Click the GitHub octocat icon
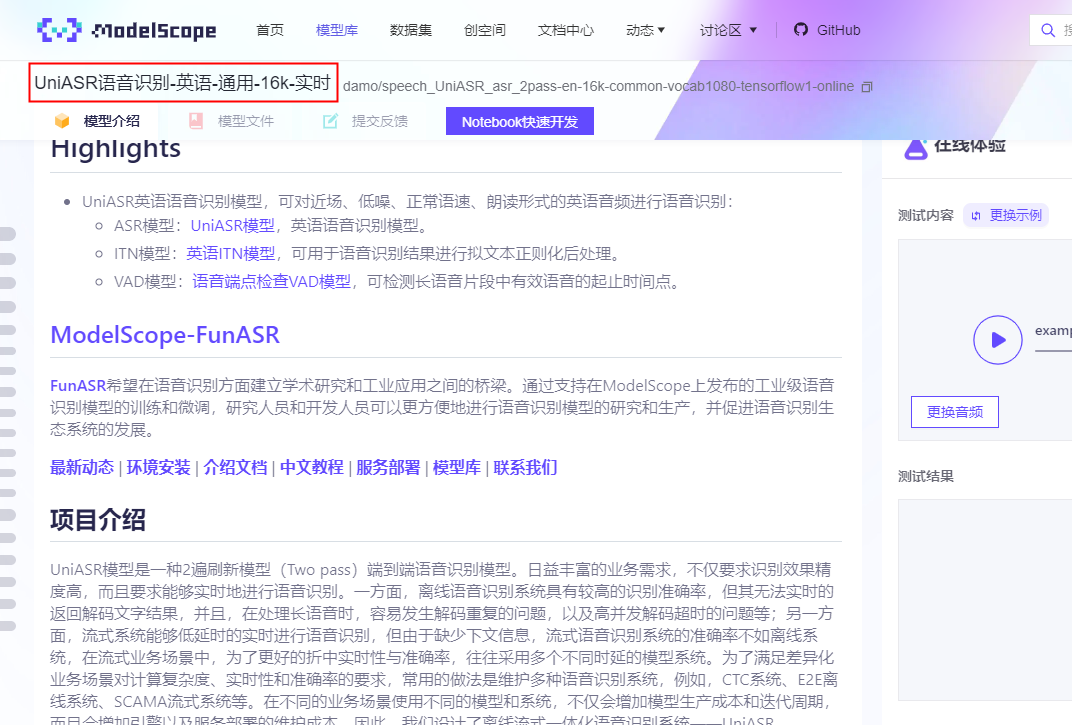The width and height of the screenshot is (1072, 725). [801, 29]
